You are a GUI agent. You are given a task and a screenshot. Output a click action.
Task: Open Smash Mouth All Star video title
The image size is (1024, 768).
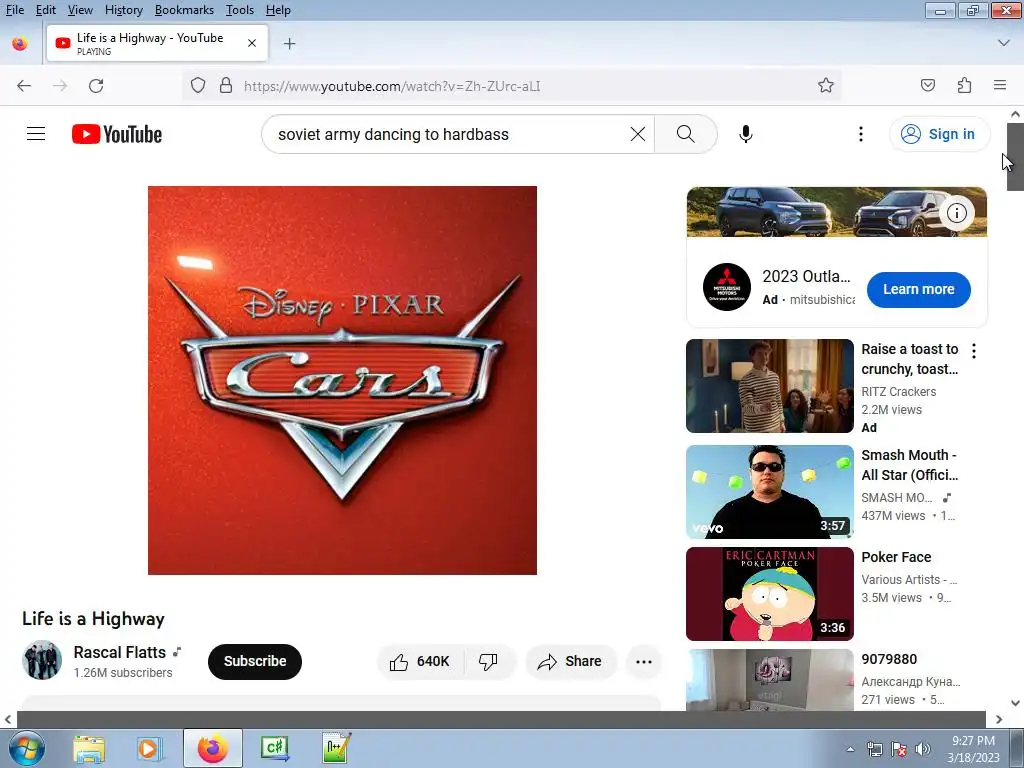(x=910, y=465)
